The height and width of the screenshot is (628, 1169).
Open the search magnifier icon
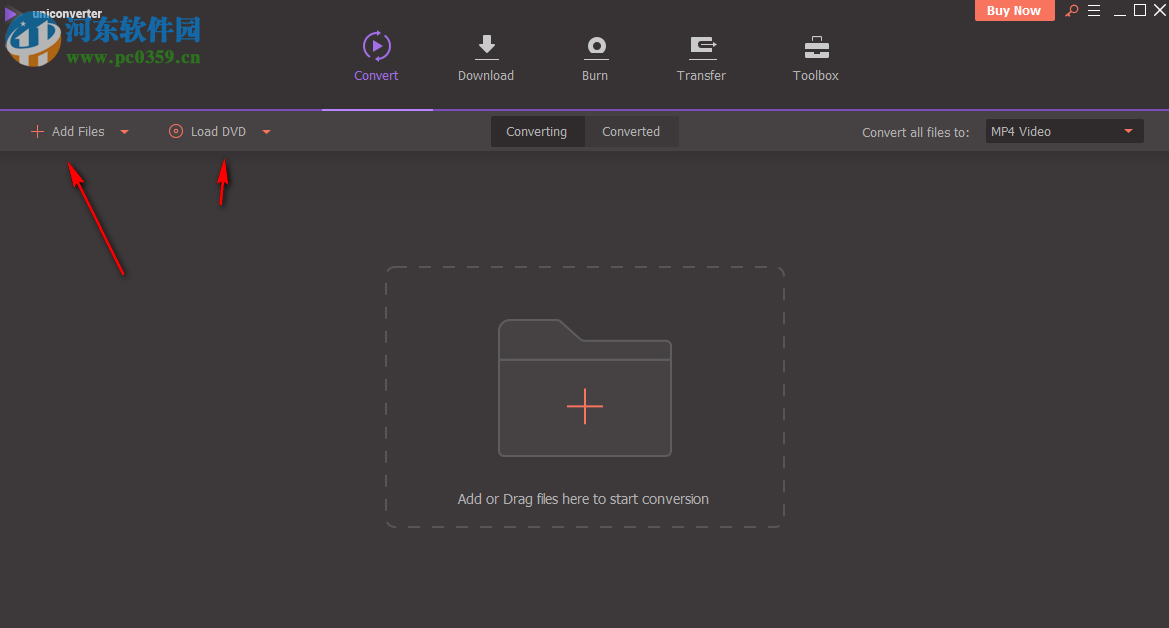(1071, 10)
